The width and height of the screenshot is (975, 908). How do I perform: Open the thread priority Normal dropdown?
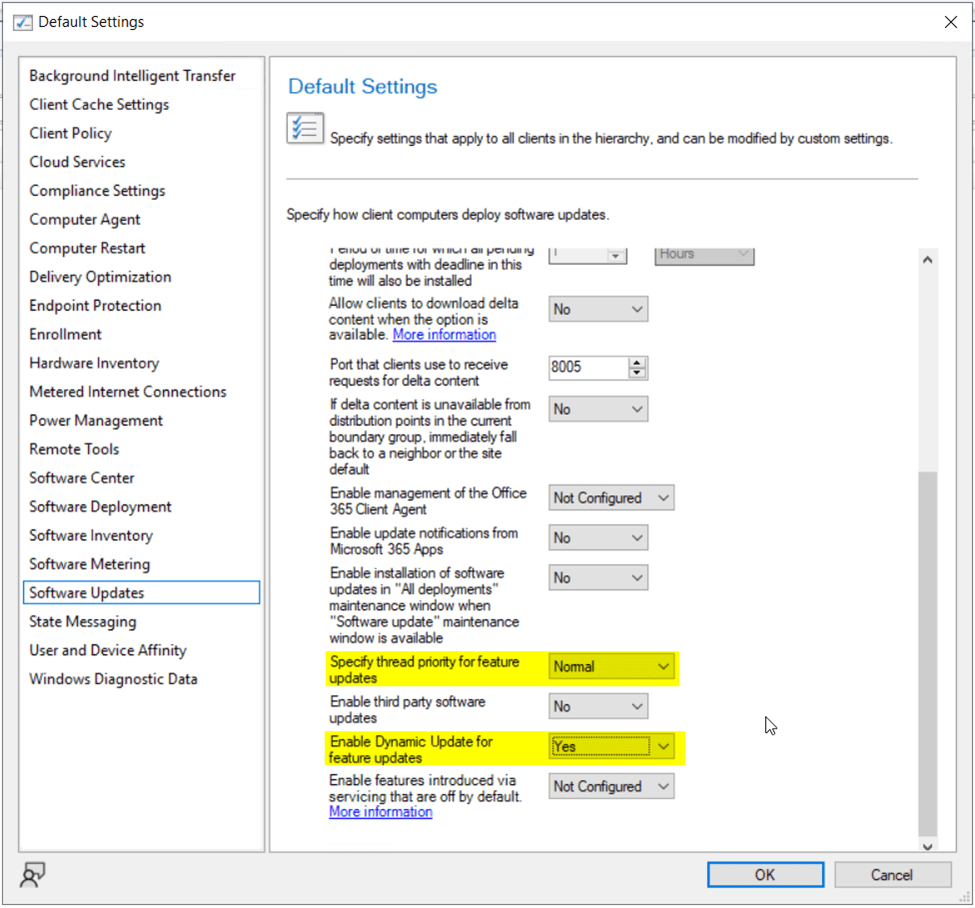pyautogui.click(x=611, y=666)
